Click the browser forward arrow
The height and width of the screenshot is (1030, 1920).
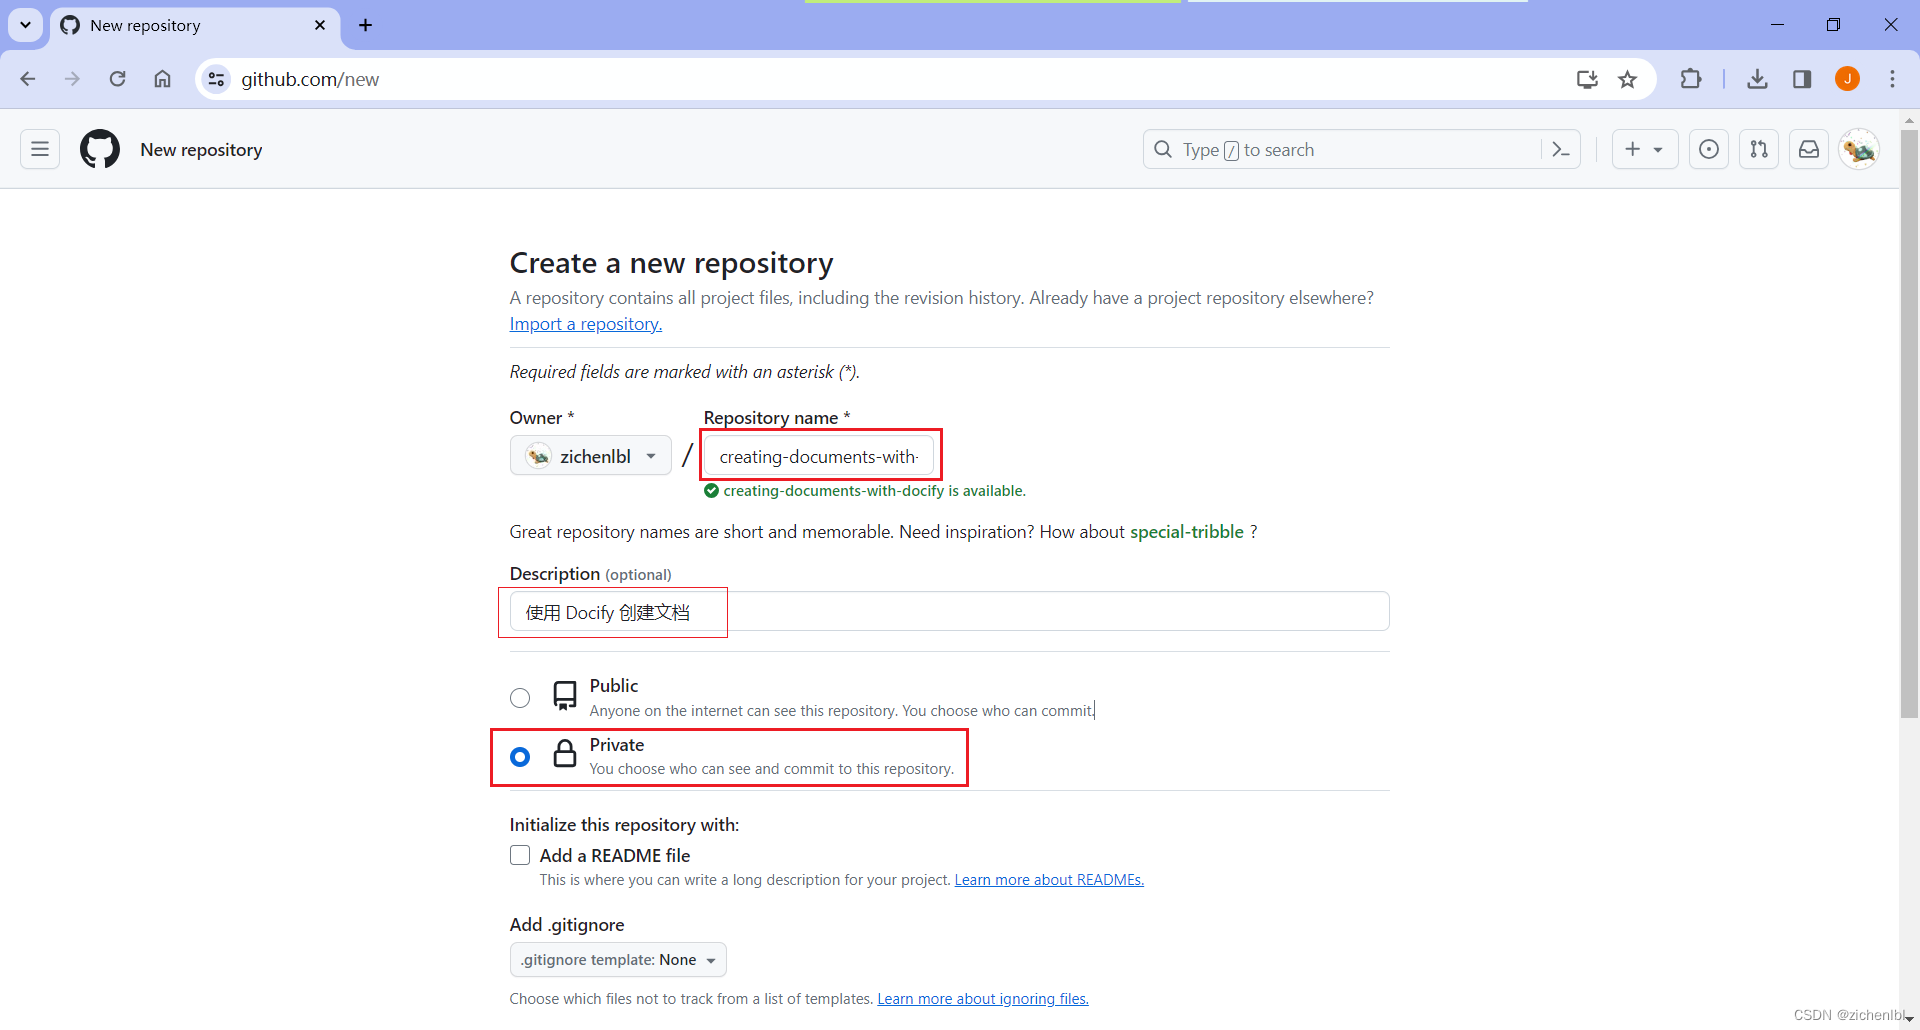[x=72, y=79]
